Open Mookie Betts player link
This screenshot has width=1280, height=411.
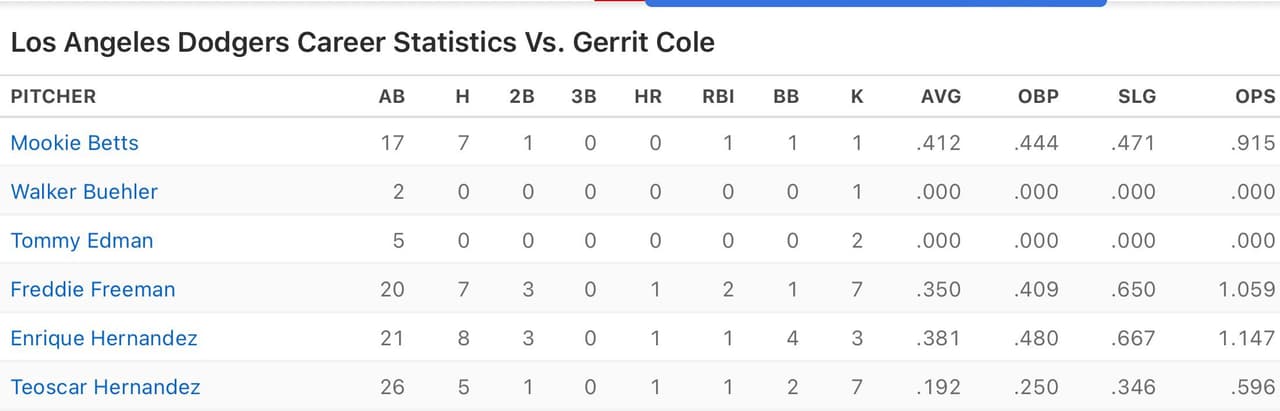(75, 143)
